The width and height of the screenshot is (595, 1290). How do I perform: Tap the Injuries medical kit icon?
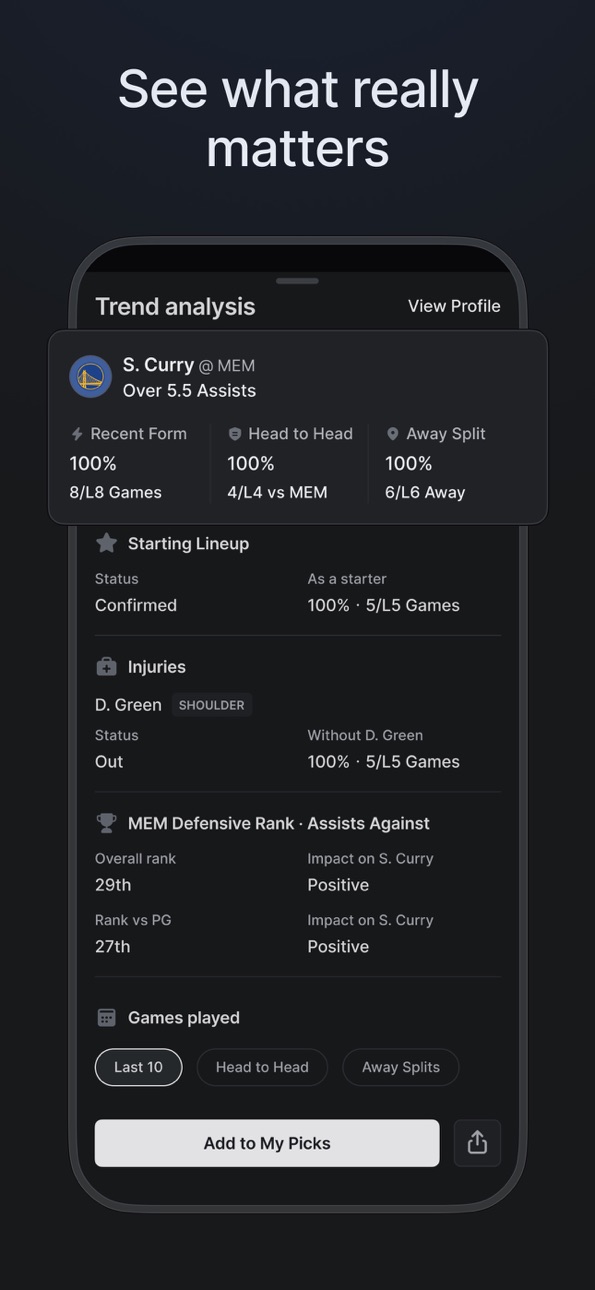coord(106,667)
